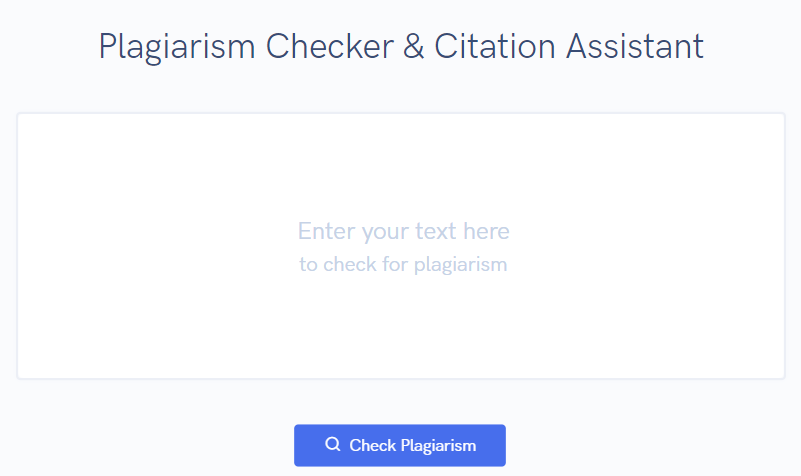Click 'plagiarism' in the placeholder subtitle
Image resolution: width=801 pixels, height=476 pixels.
click(460, 265)
